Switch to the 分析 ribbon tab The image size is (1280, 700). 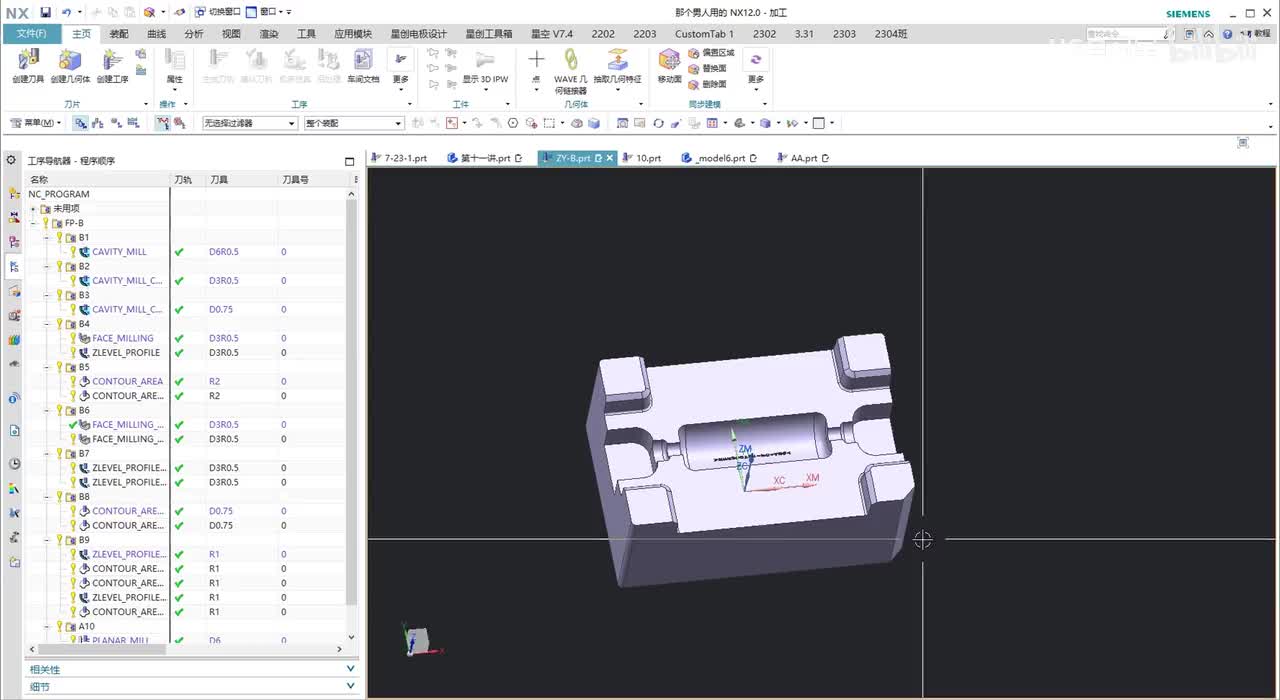tap(193, 33)
